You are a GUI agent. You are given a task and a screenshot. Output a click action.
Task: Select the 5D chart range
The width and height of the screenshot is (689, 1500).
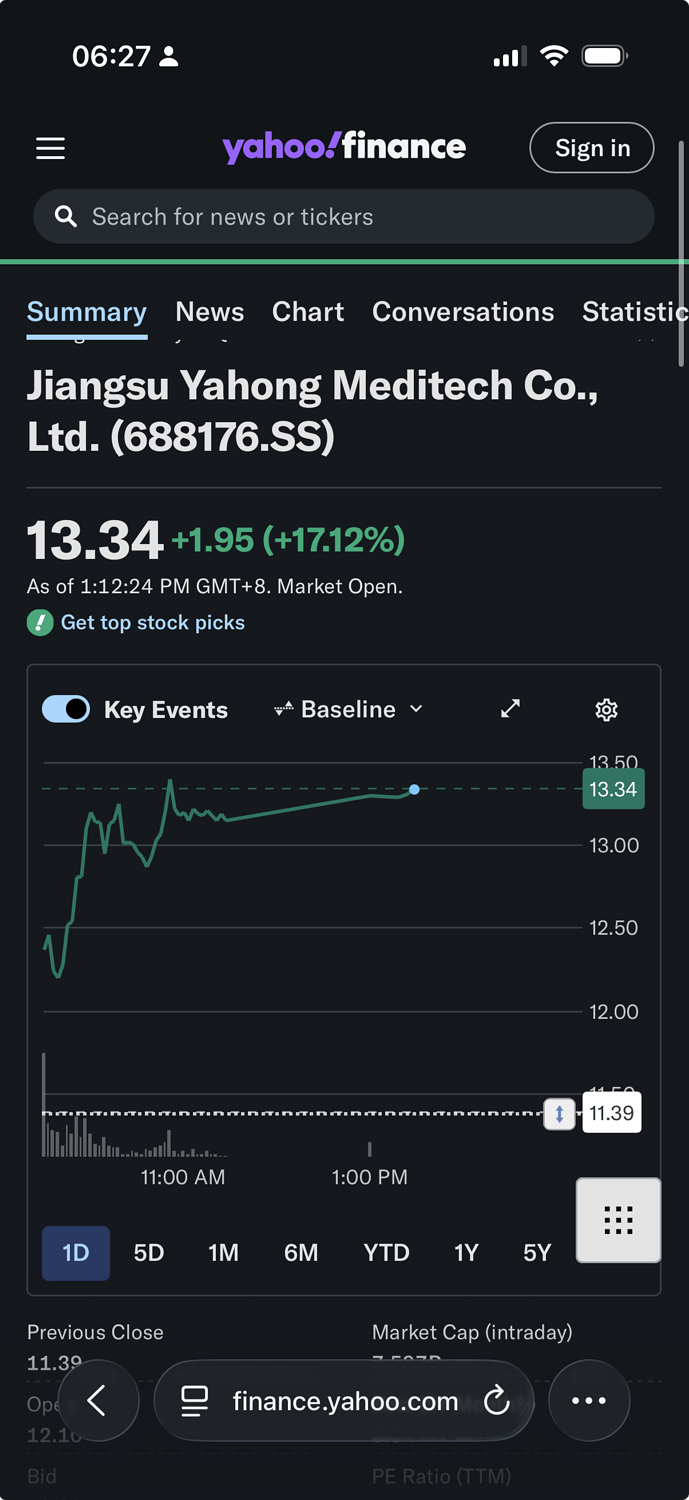(149, 1253)
